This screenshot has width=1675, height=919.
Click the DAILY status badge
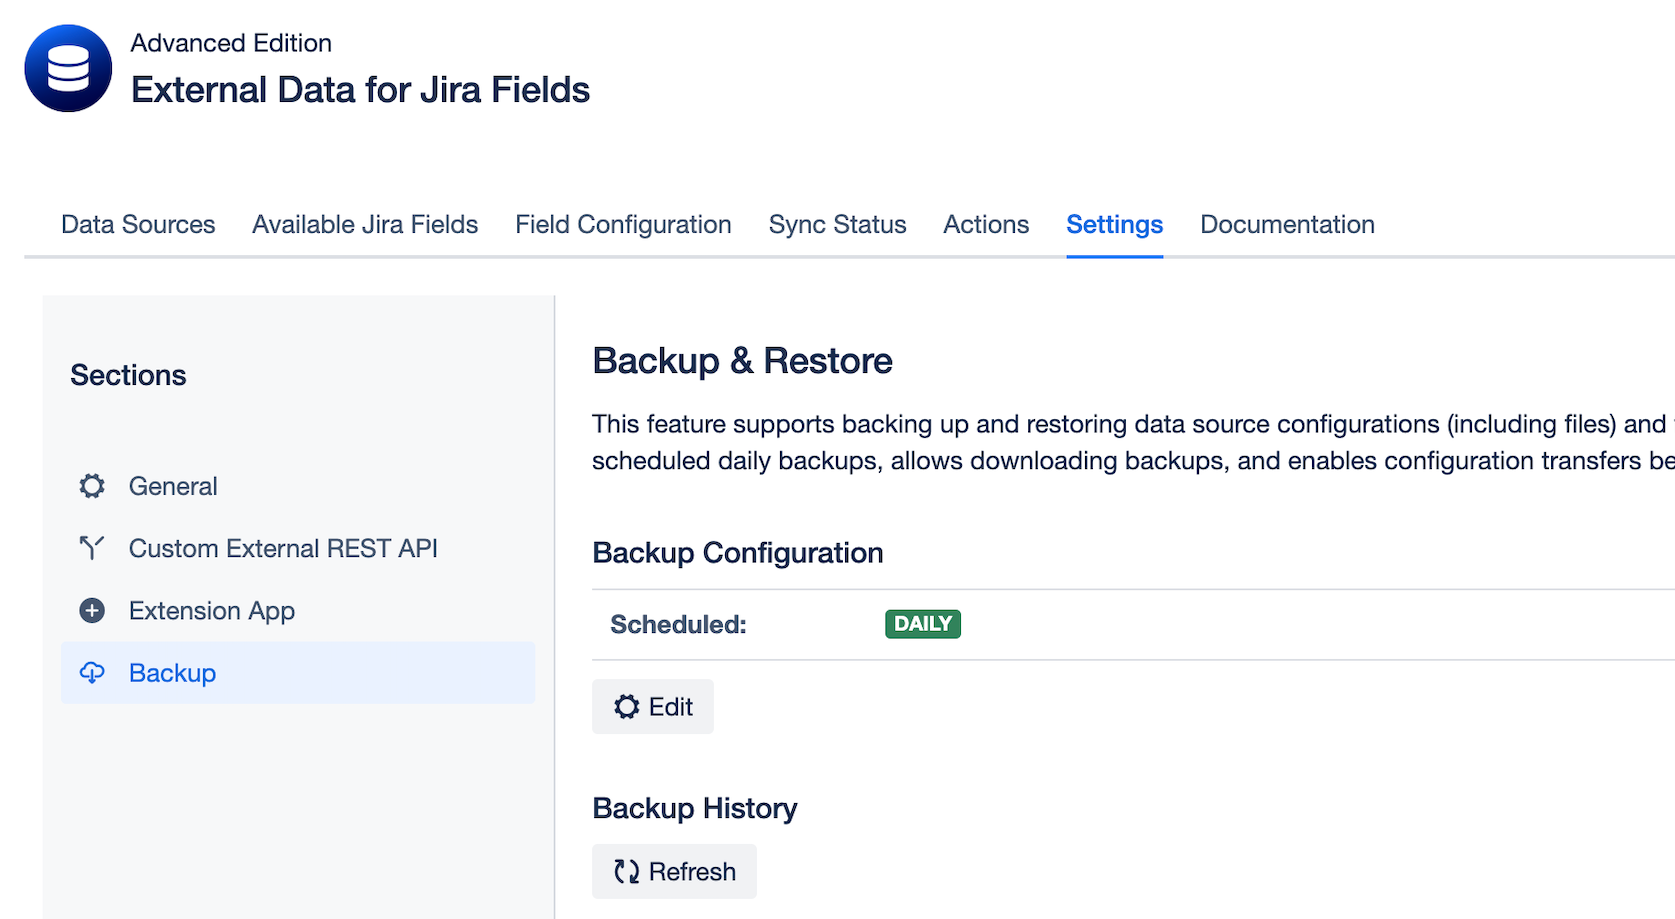coord(922,623)
